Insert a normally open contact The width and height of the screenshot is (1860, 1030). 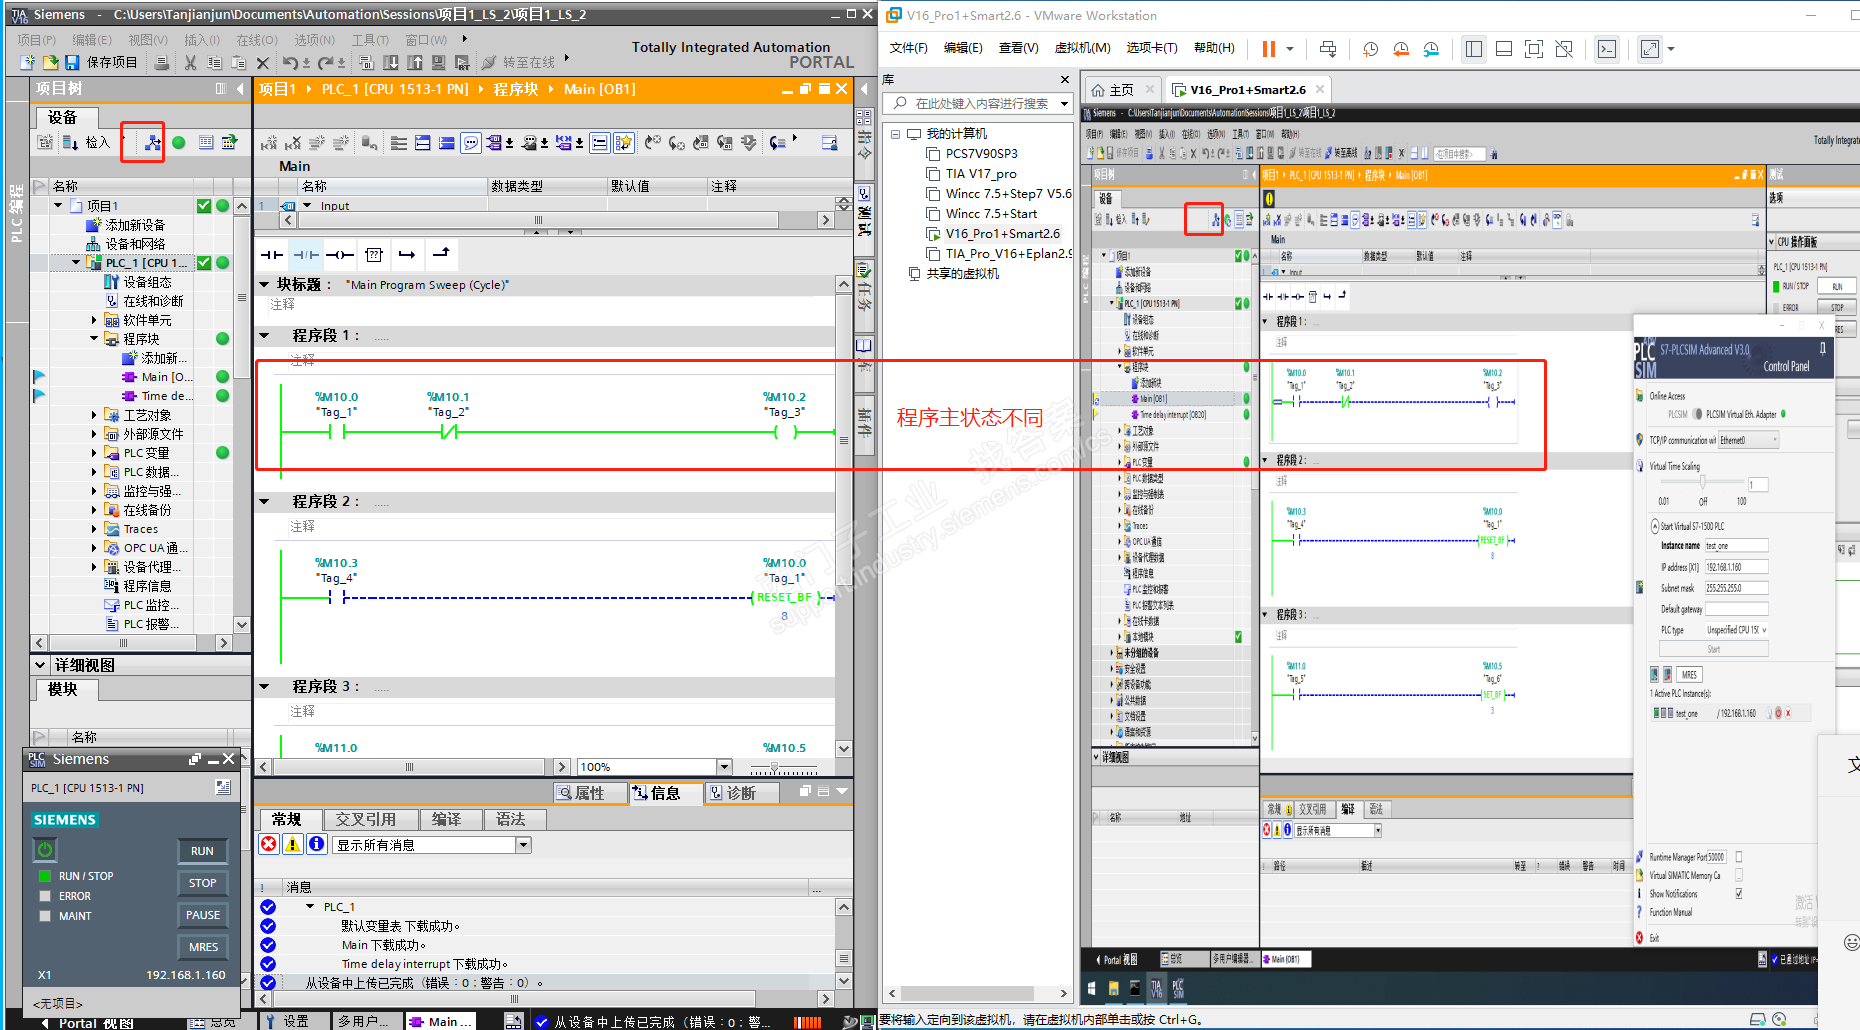pyautogui.click(x=271, y=254)
